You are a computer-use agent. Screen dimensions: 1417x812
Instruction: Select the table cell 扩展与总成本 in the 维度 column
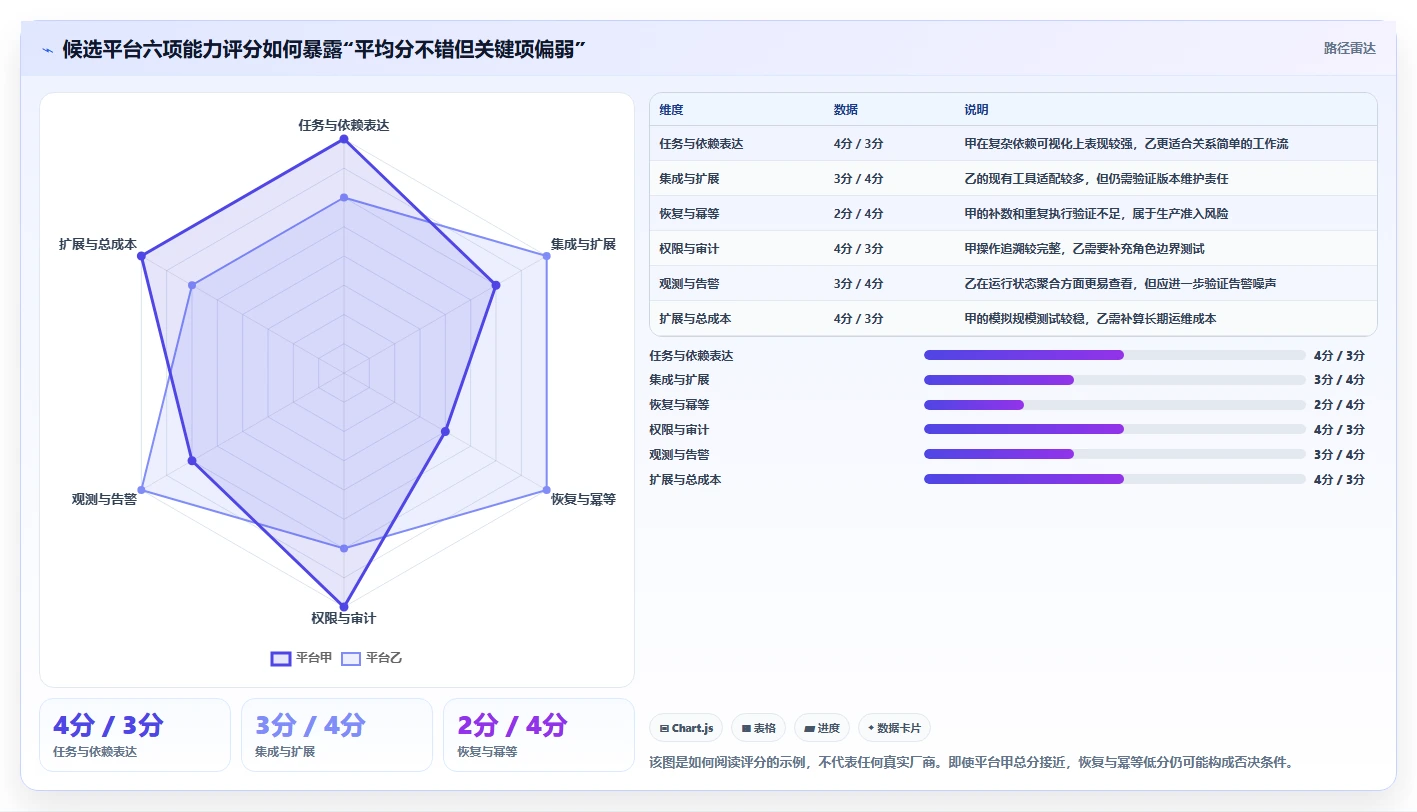tap(695, 319)
